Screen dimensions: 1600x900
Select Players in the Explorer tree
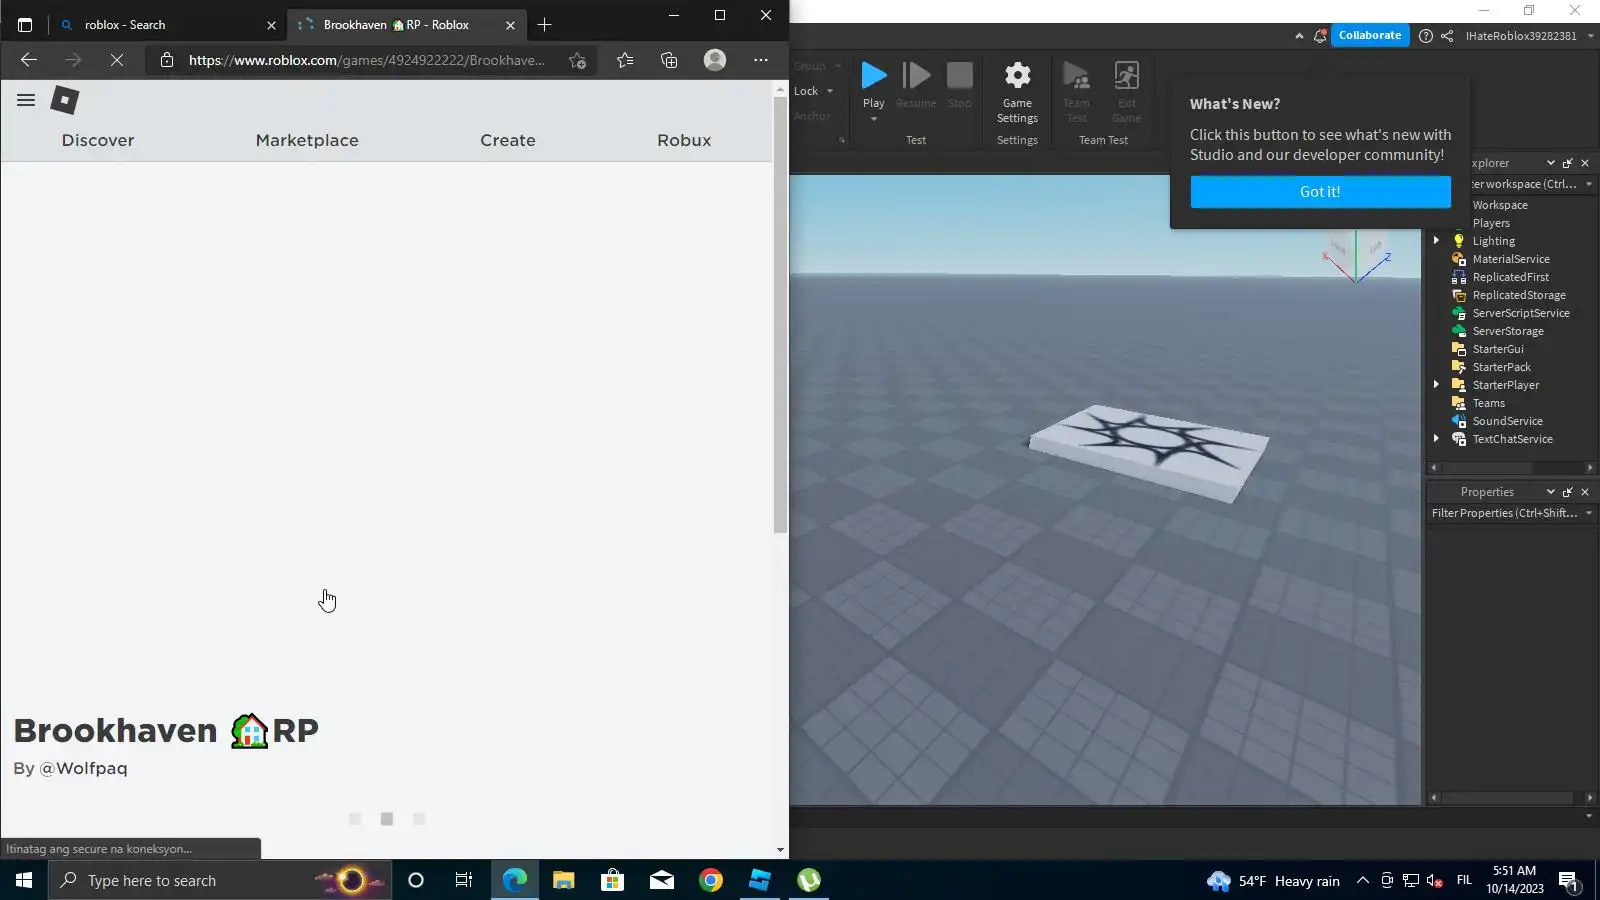tap(1491, 223)
